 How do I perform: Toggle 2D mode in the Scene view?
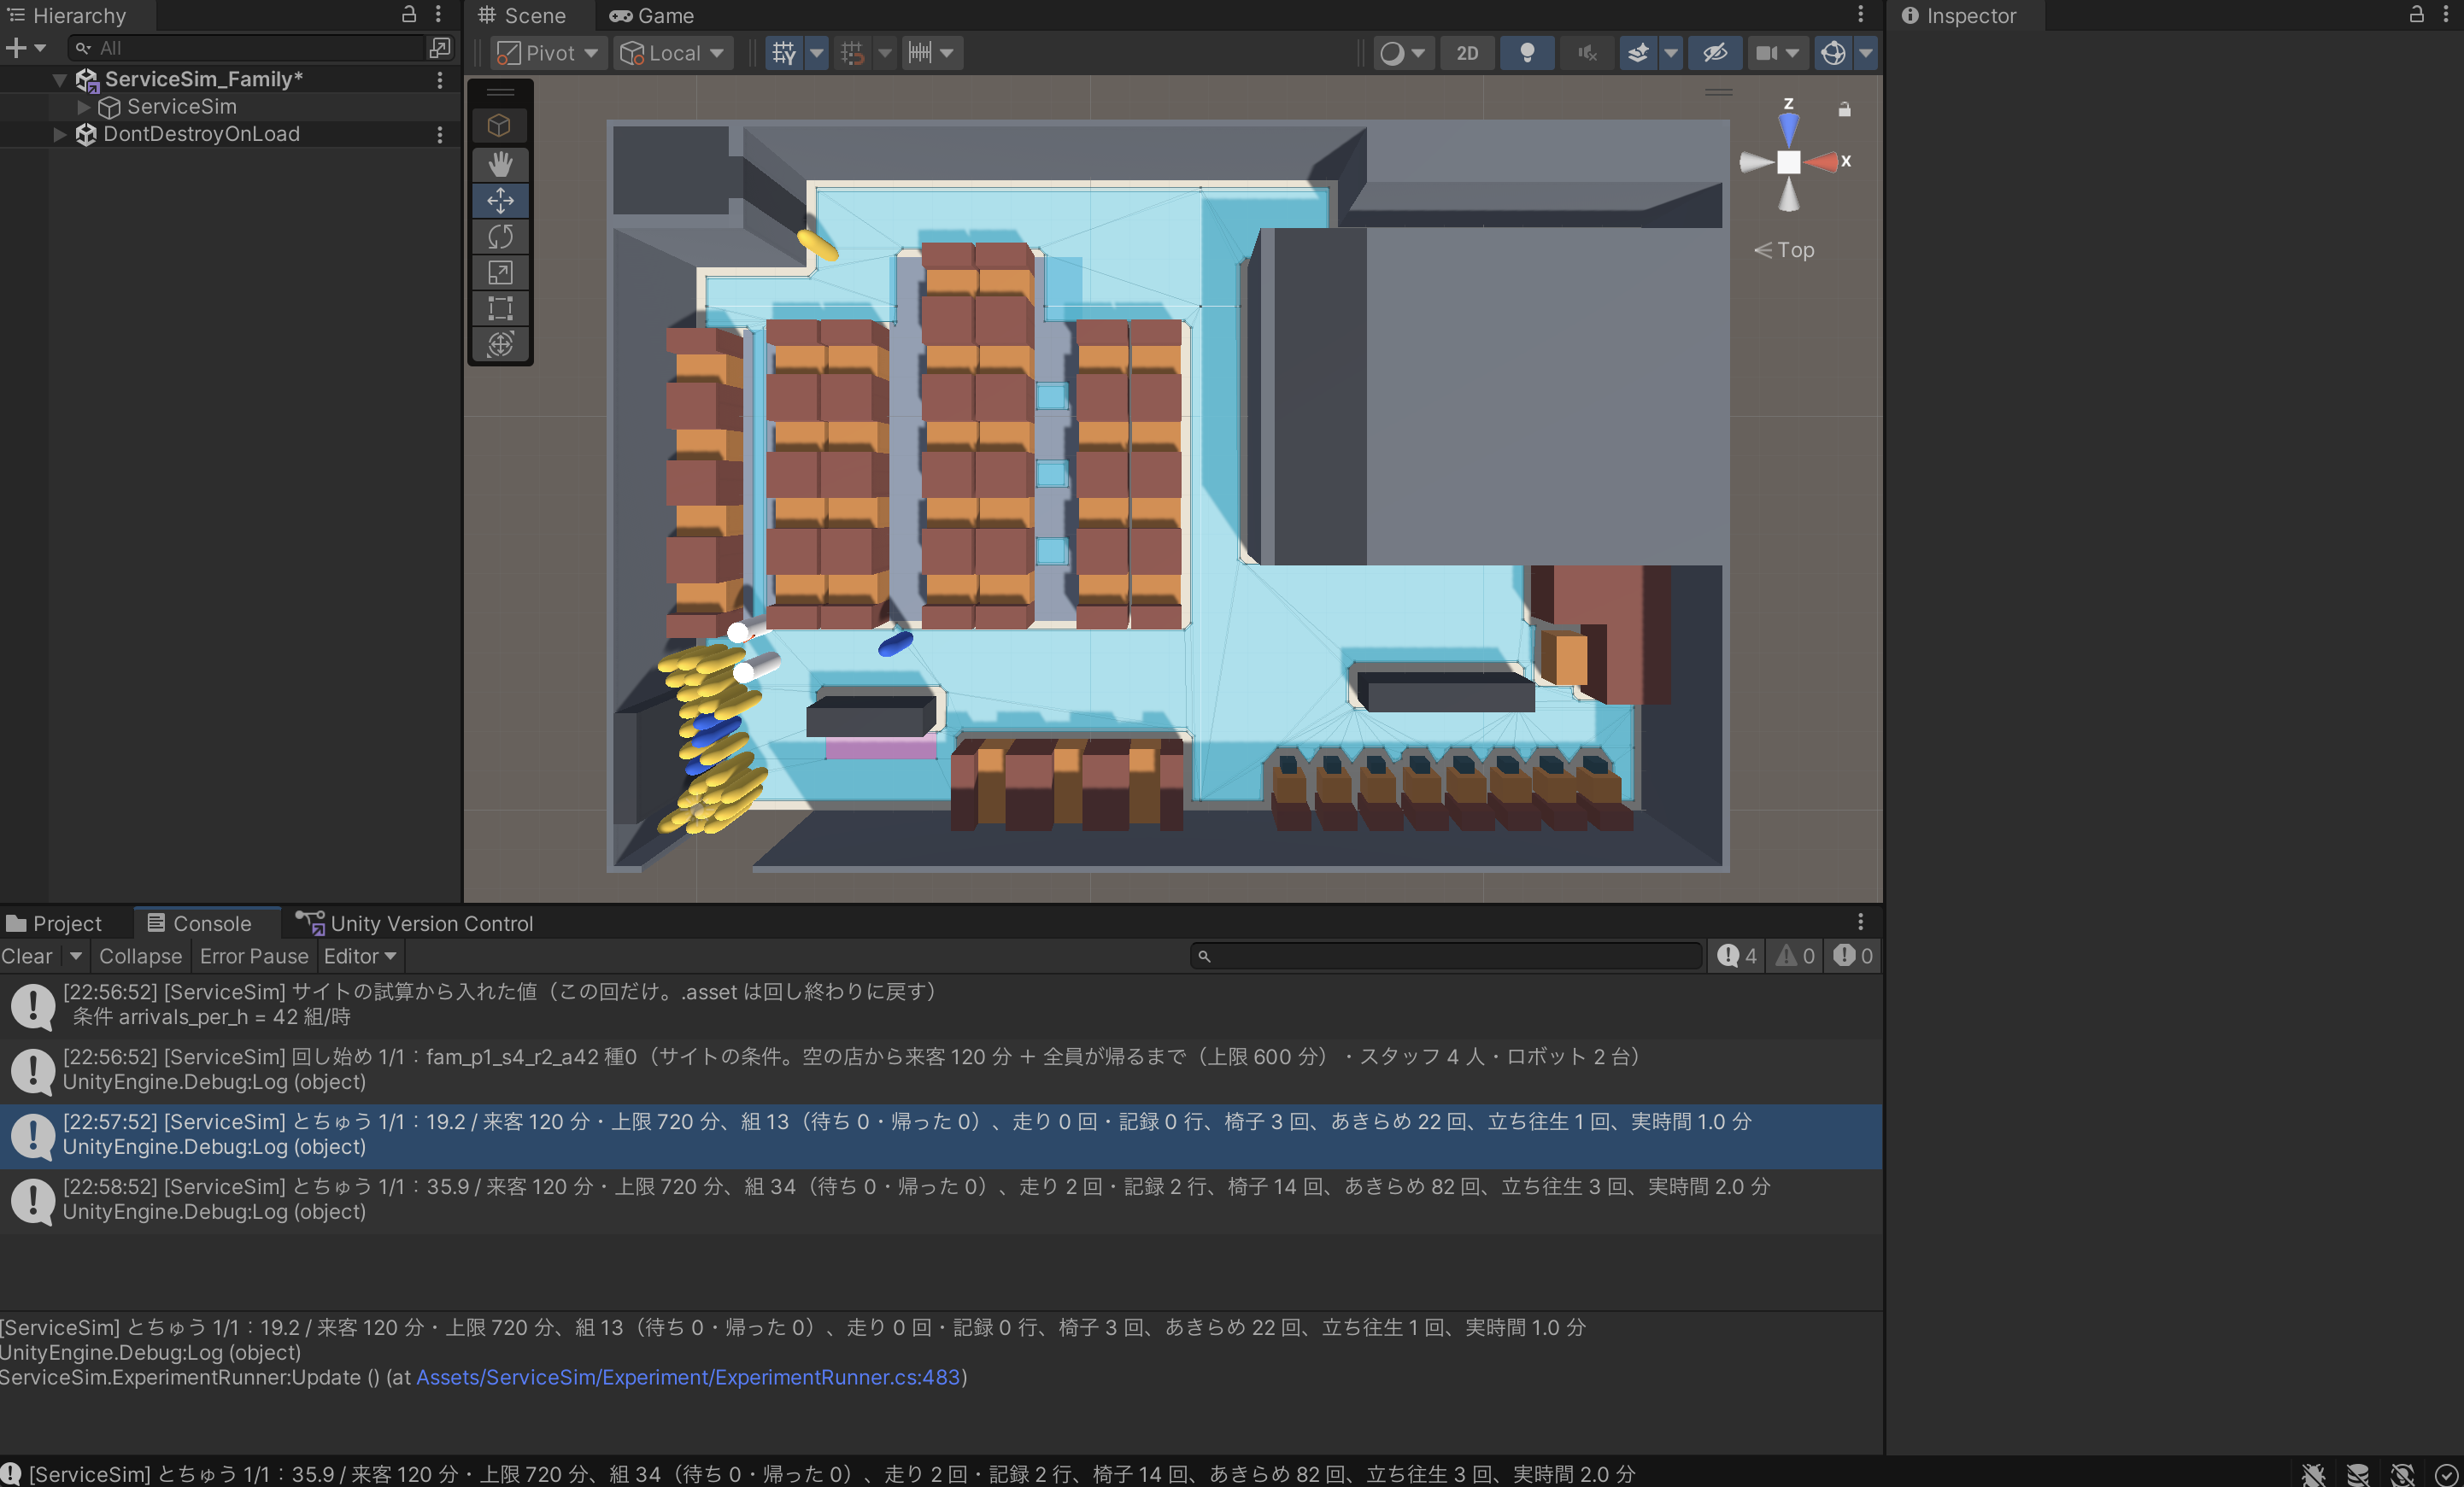pyautogui.click(x=1467, y=53)
